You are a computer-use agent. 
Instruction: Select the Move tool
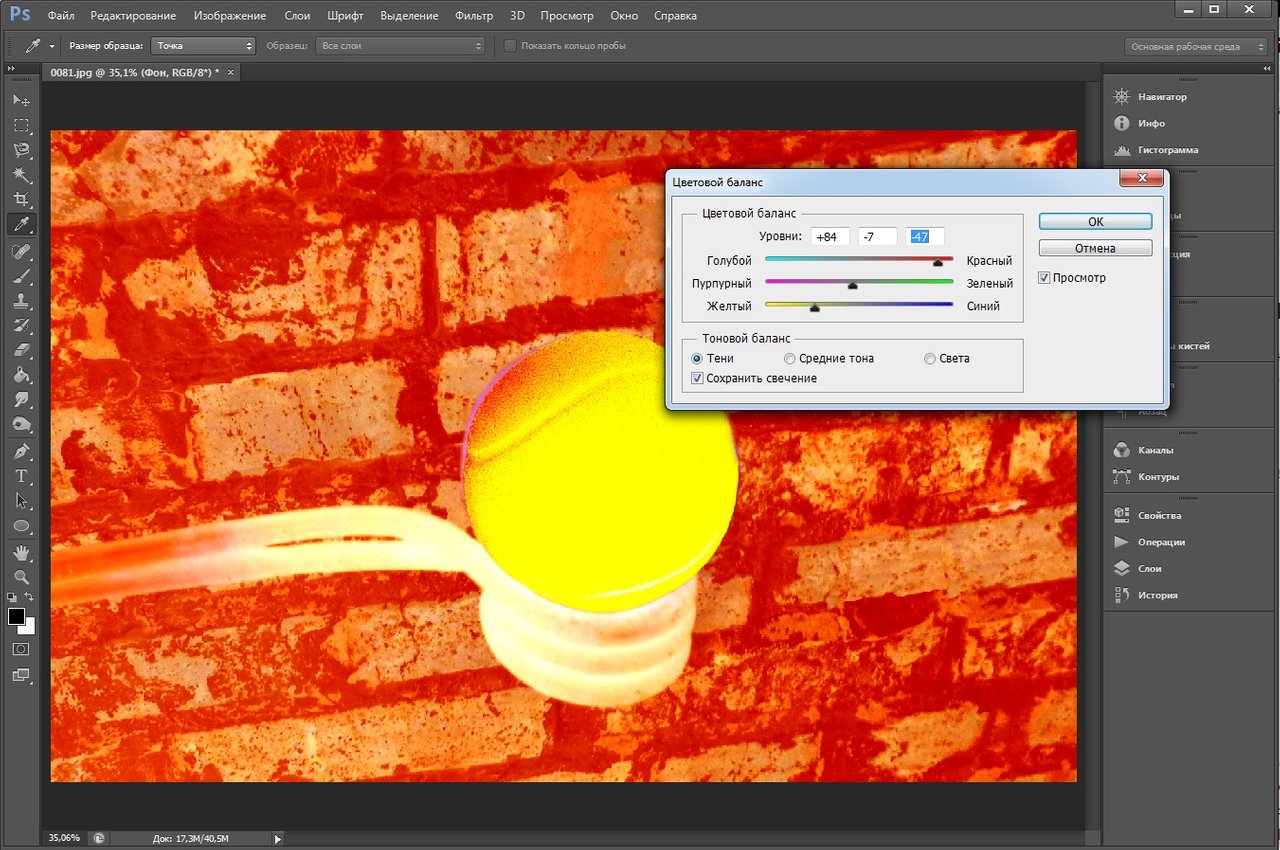(x=21, y=101)
